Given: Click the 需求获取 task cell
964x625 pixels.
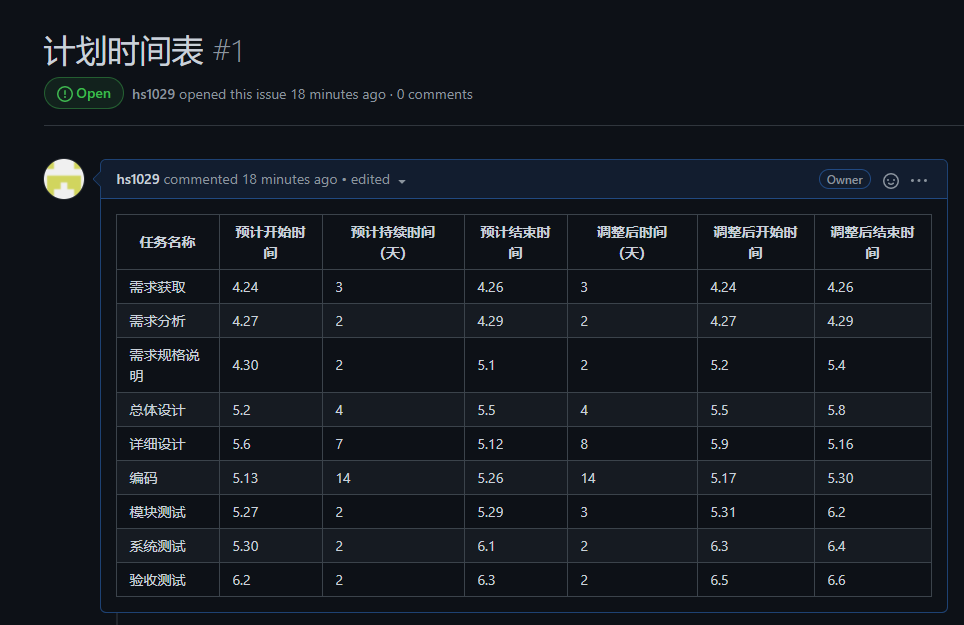Looking at the screenshot, I should 158,287.
